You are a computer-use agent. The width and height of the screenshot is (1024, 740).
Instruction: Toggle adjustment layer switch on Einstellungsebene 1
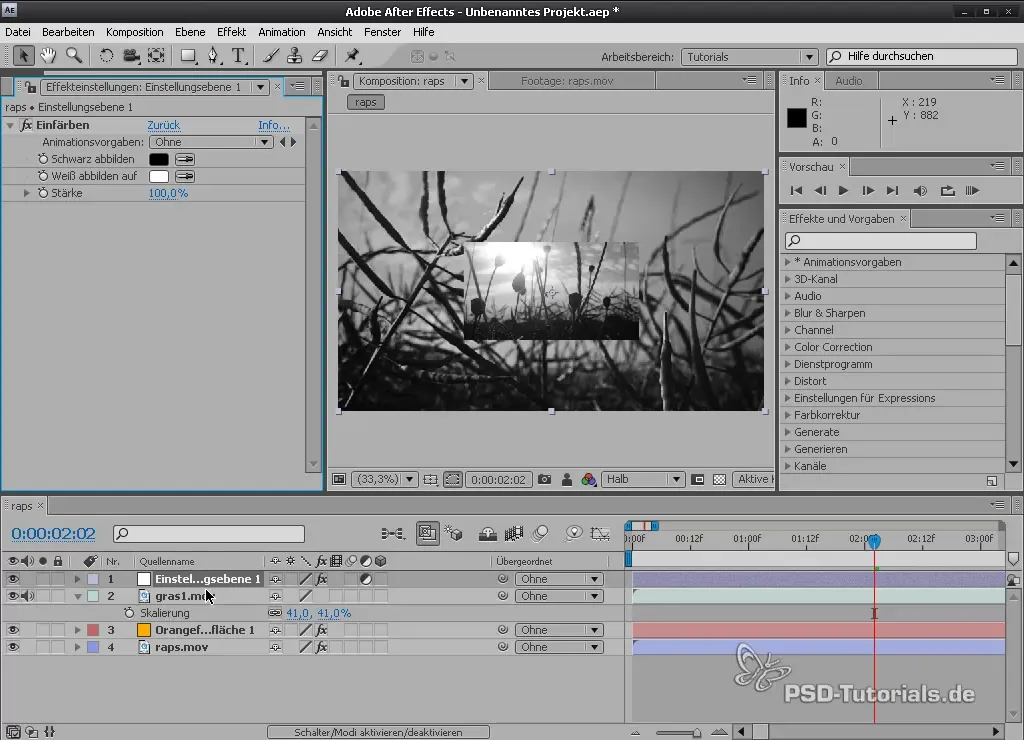pyautogui.click(x=366, y=579)
